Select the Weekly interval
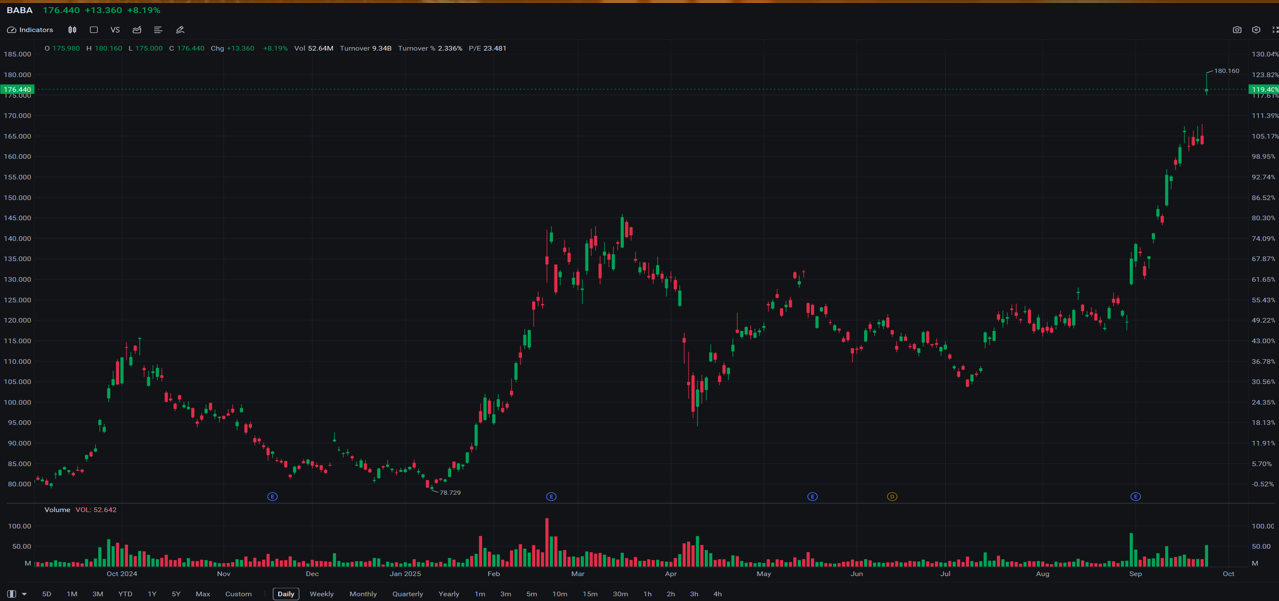 [x=321, y=594]
